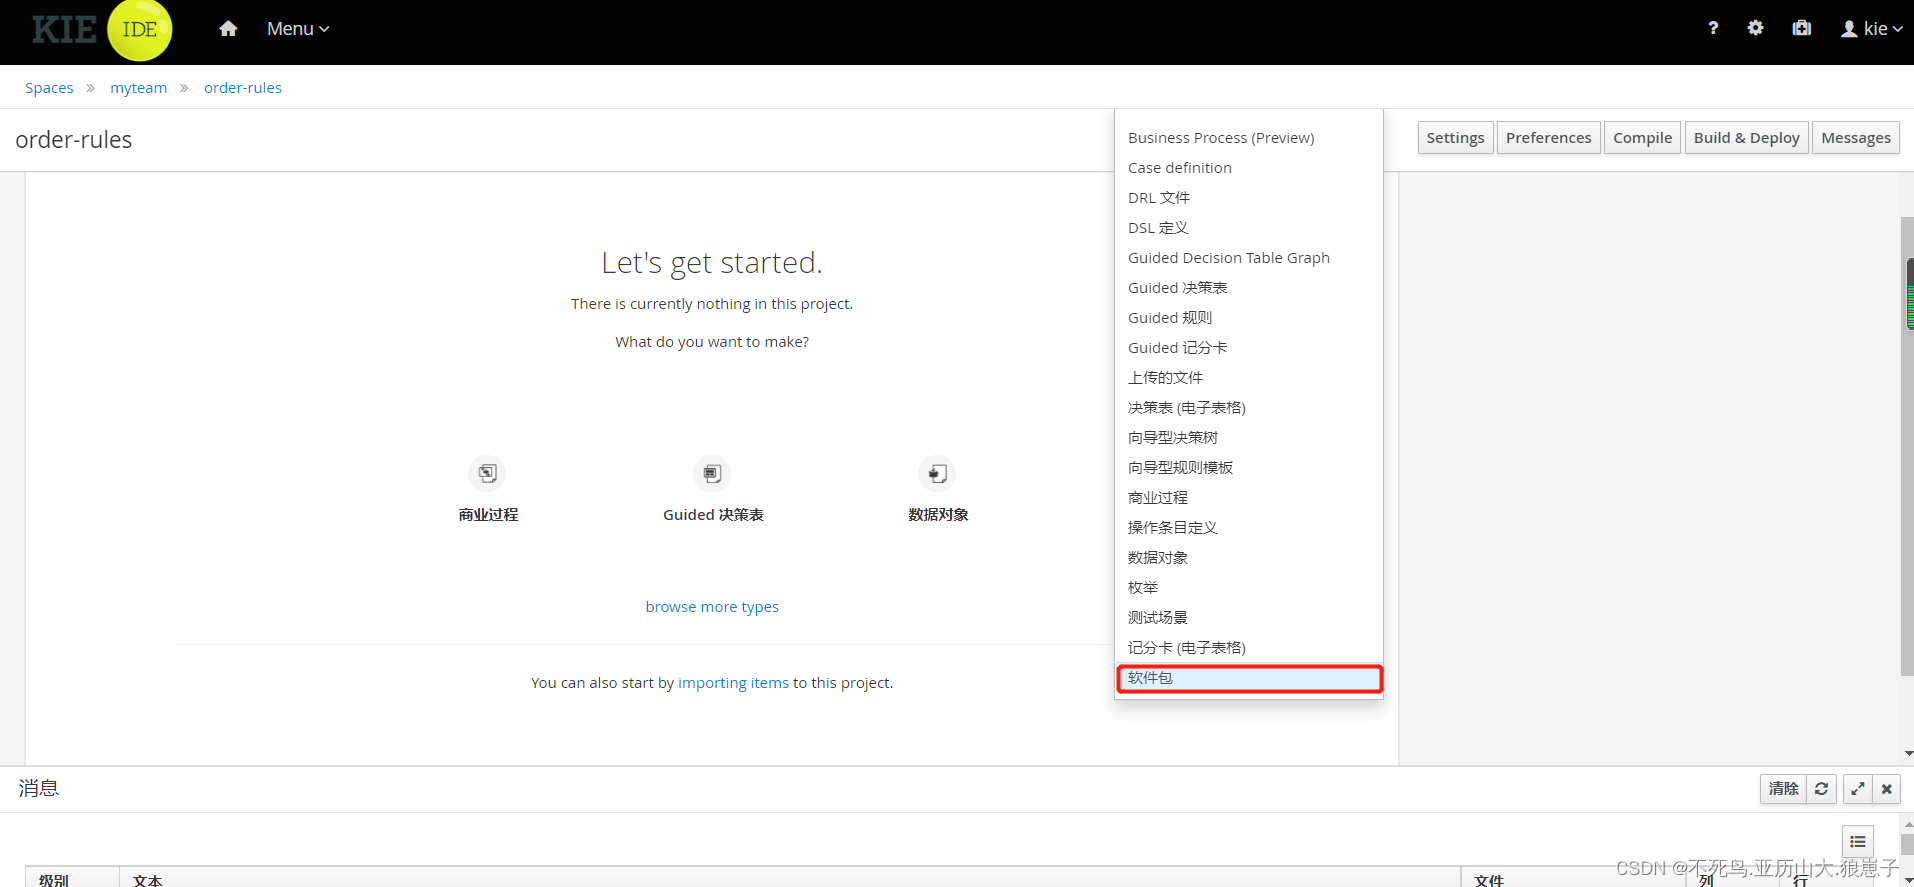Choose Guided Decision Table Graph

[1249, 258]
